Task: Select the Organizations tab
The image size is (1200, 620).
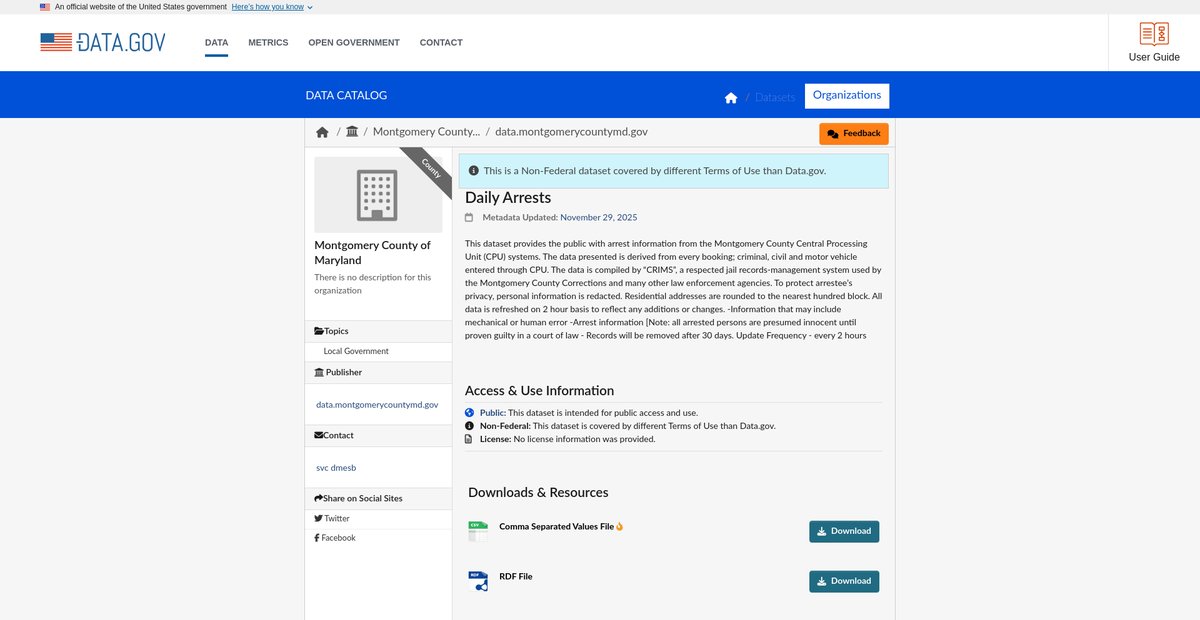Action: tap(847, 95)
